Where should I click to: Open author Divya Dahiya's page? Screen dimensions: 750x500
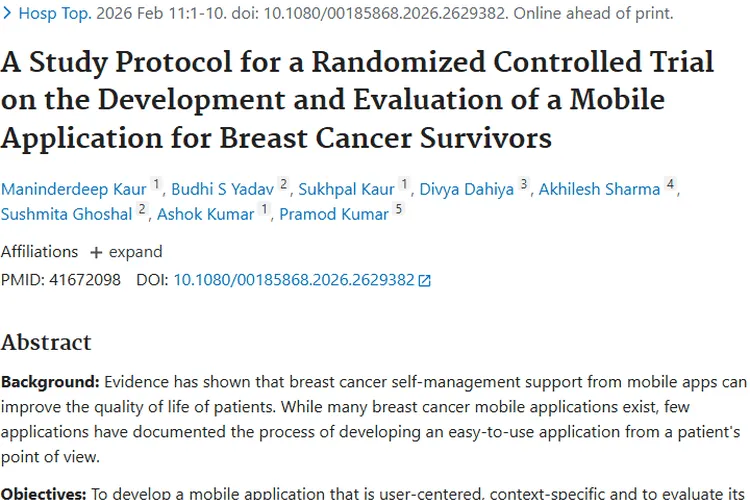coord(465,189)
